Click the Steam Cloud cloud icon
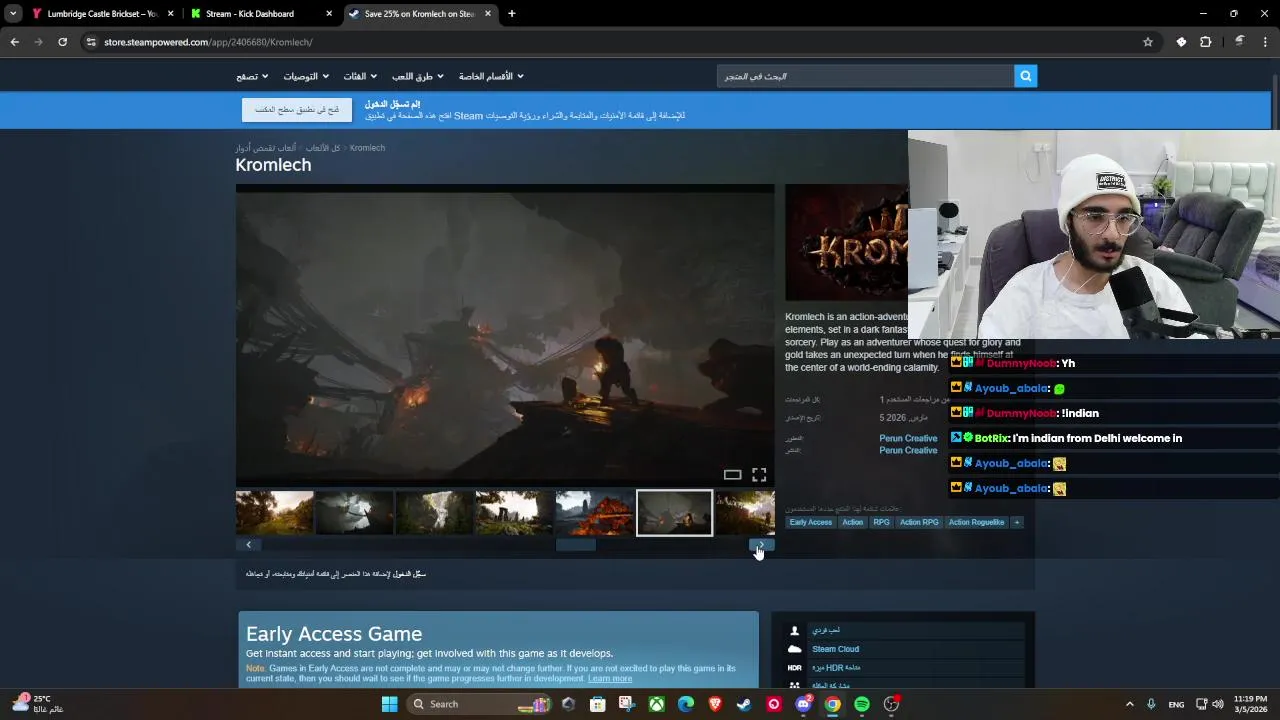 point(794,649)
